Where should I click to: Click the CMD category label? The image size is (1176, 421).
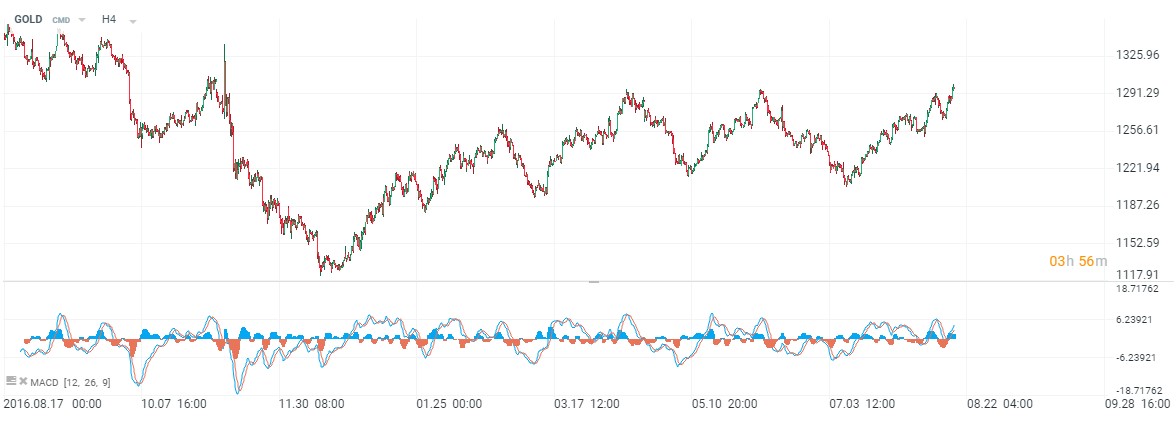tap(61, 19)
